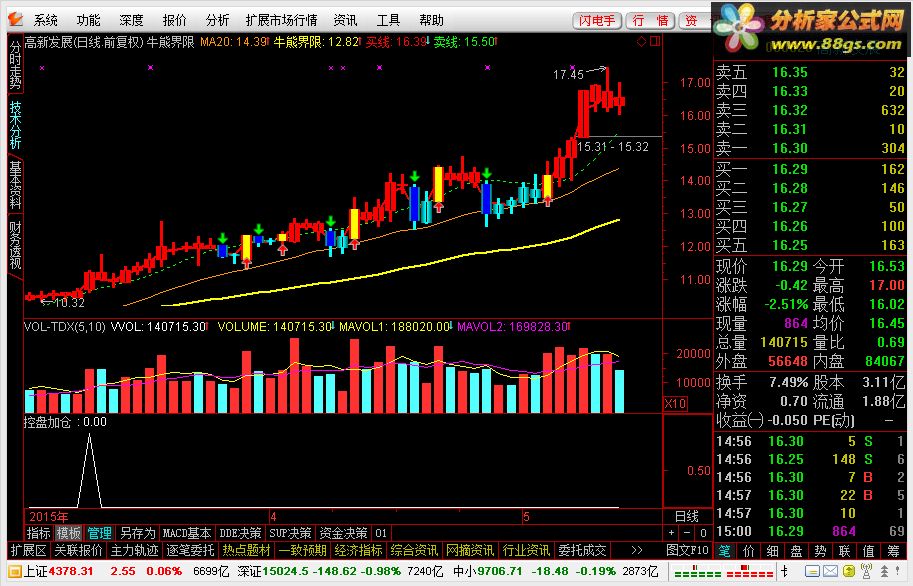The height and width of the screenshot is (586, 913).
Task: Select the 01 template tab
Action: tap(381, 533)
